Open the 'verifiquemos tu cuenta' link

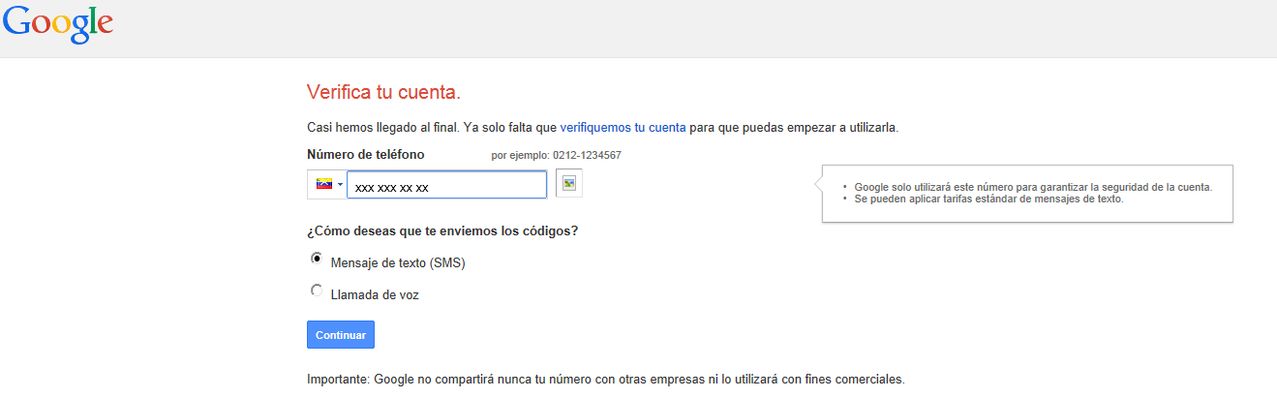coord(623,128)
